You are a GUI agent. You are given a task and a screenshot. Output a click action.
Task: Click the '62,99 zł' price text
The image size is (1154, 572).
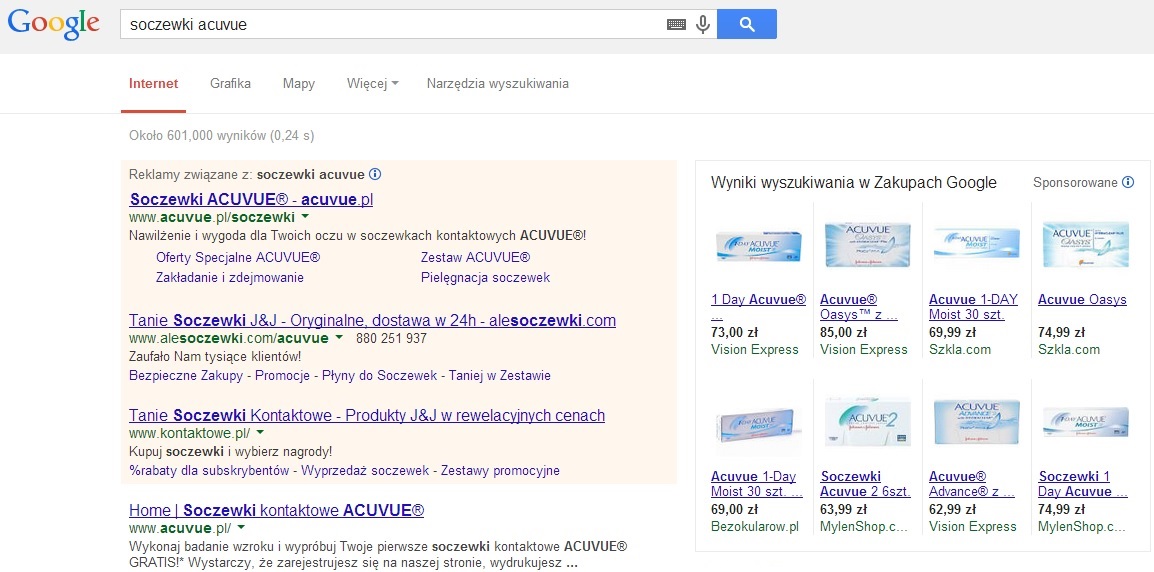point(952,509)
